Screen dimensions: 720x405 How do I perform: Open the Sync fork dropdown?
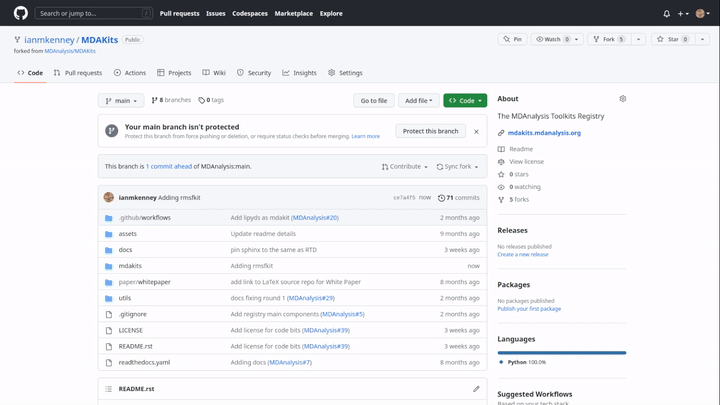457,167
